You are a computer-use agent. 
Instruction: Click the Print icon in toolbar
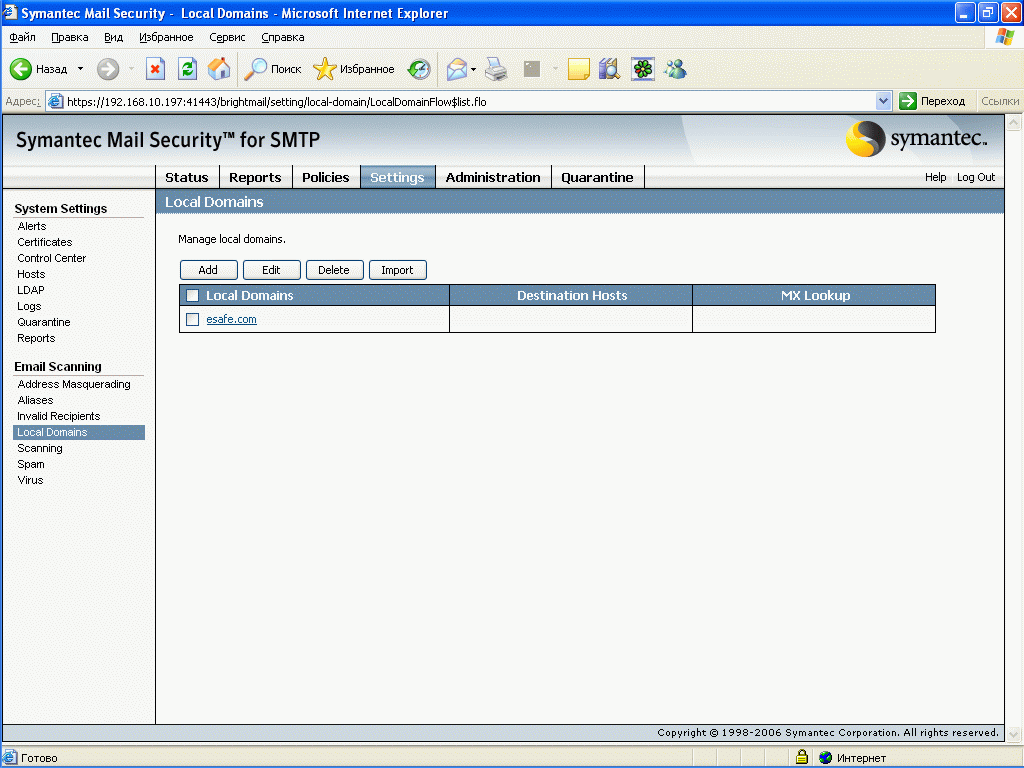tap(496, 69)
